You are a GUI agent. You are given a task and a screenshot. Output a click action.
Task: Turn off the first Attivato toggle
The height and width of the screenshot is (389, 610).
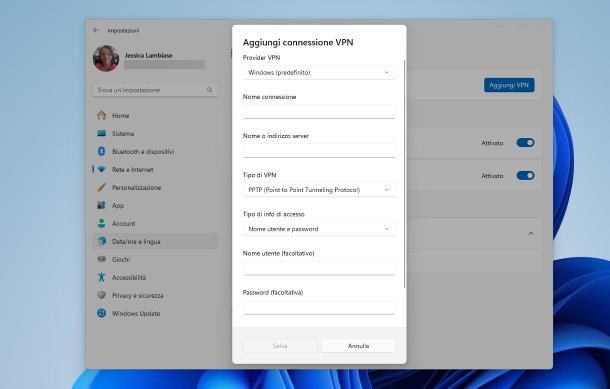[525, 143]
